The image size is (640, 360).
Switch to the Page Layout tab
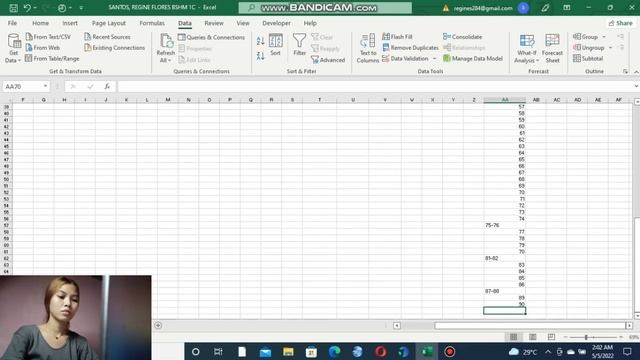[x=109, y=23]
